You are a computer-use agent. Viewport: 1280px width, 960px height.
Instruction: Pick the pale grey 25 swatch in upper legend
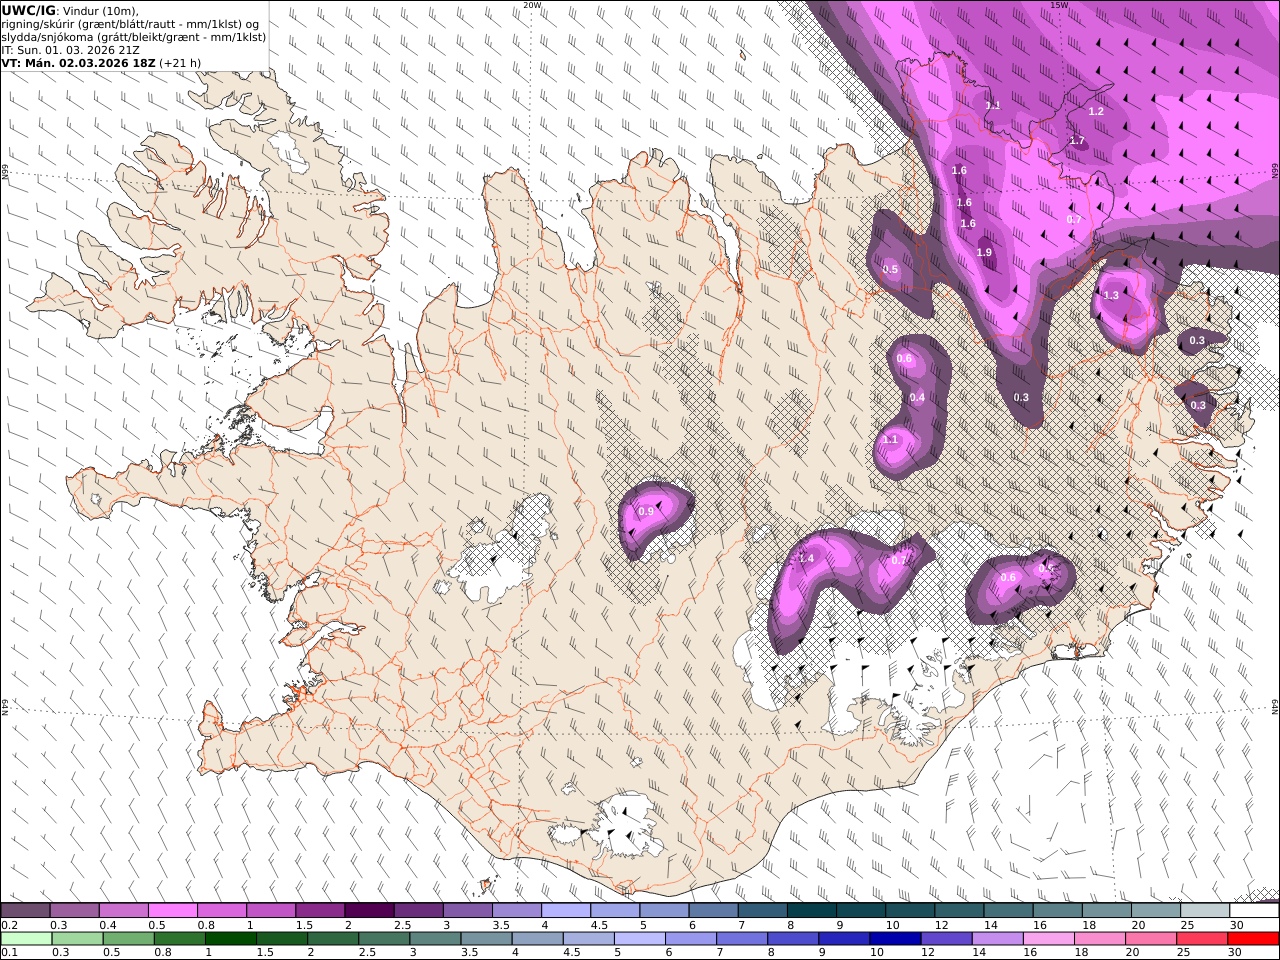1205,911
